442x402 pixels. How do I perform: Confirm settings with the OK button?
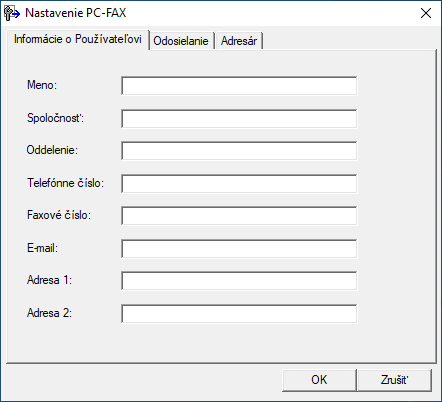point(319,380)
